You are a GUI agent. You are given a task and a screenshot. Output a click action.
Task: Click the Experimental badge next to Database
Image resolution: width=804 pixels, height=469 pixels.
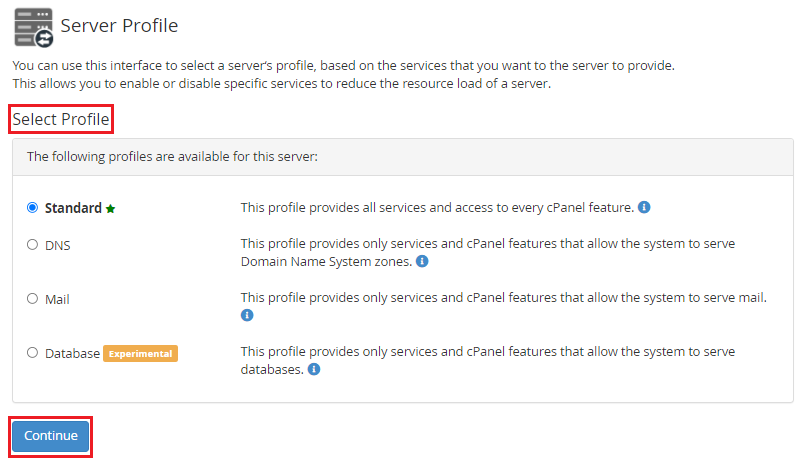[141, 353]
